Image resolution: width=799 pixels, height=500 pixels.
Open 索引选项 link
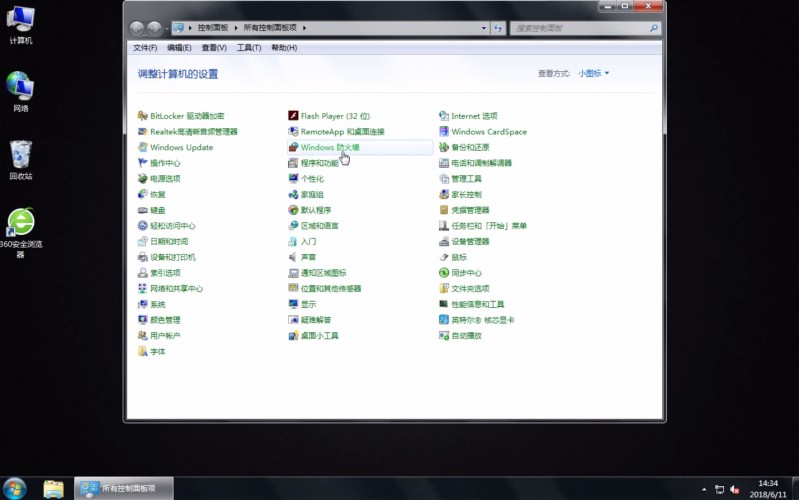[165, 273]
